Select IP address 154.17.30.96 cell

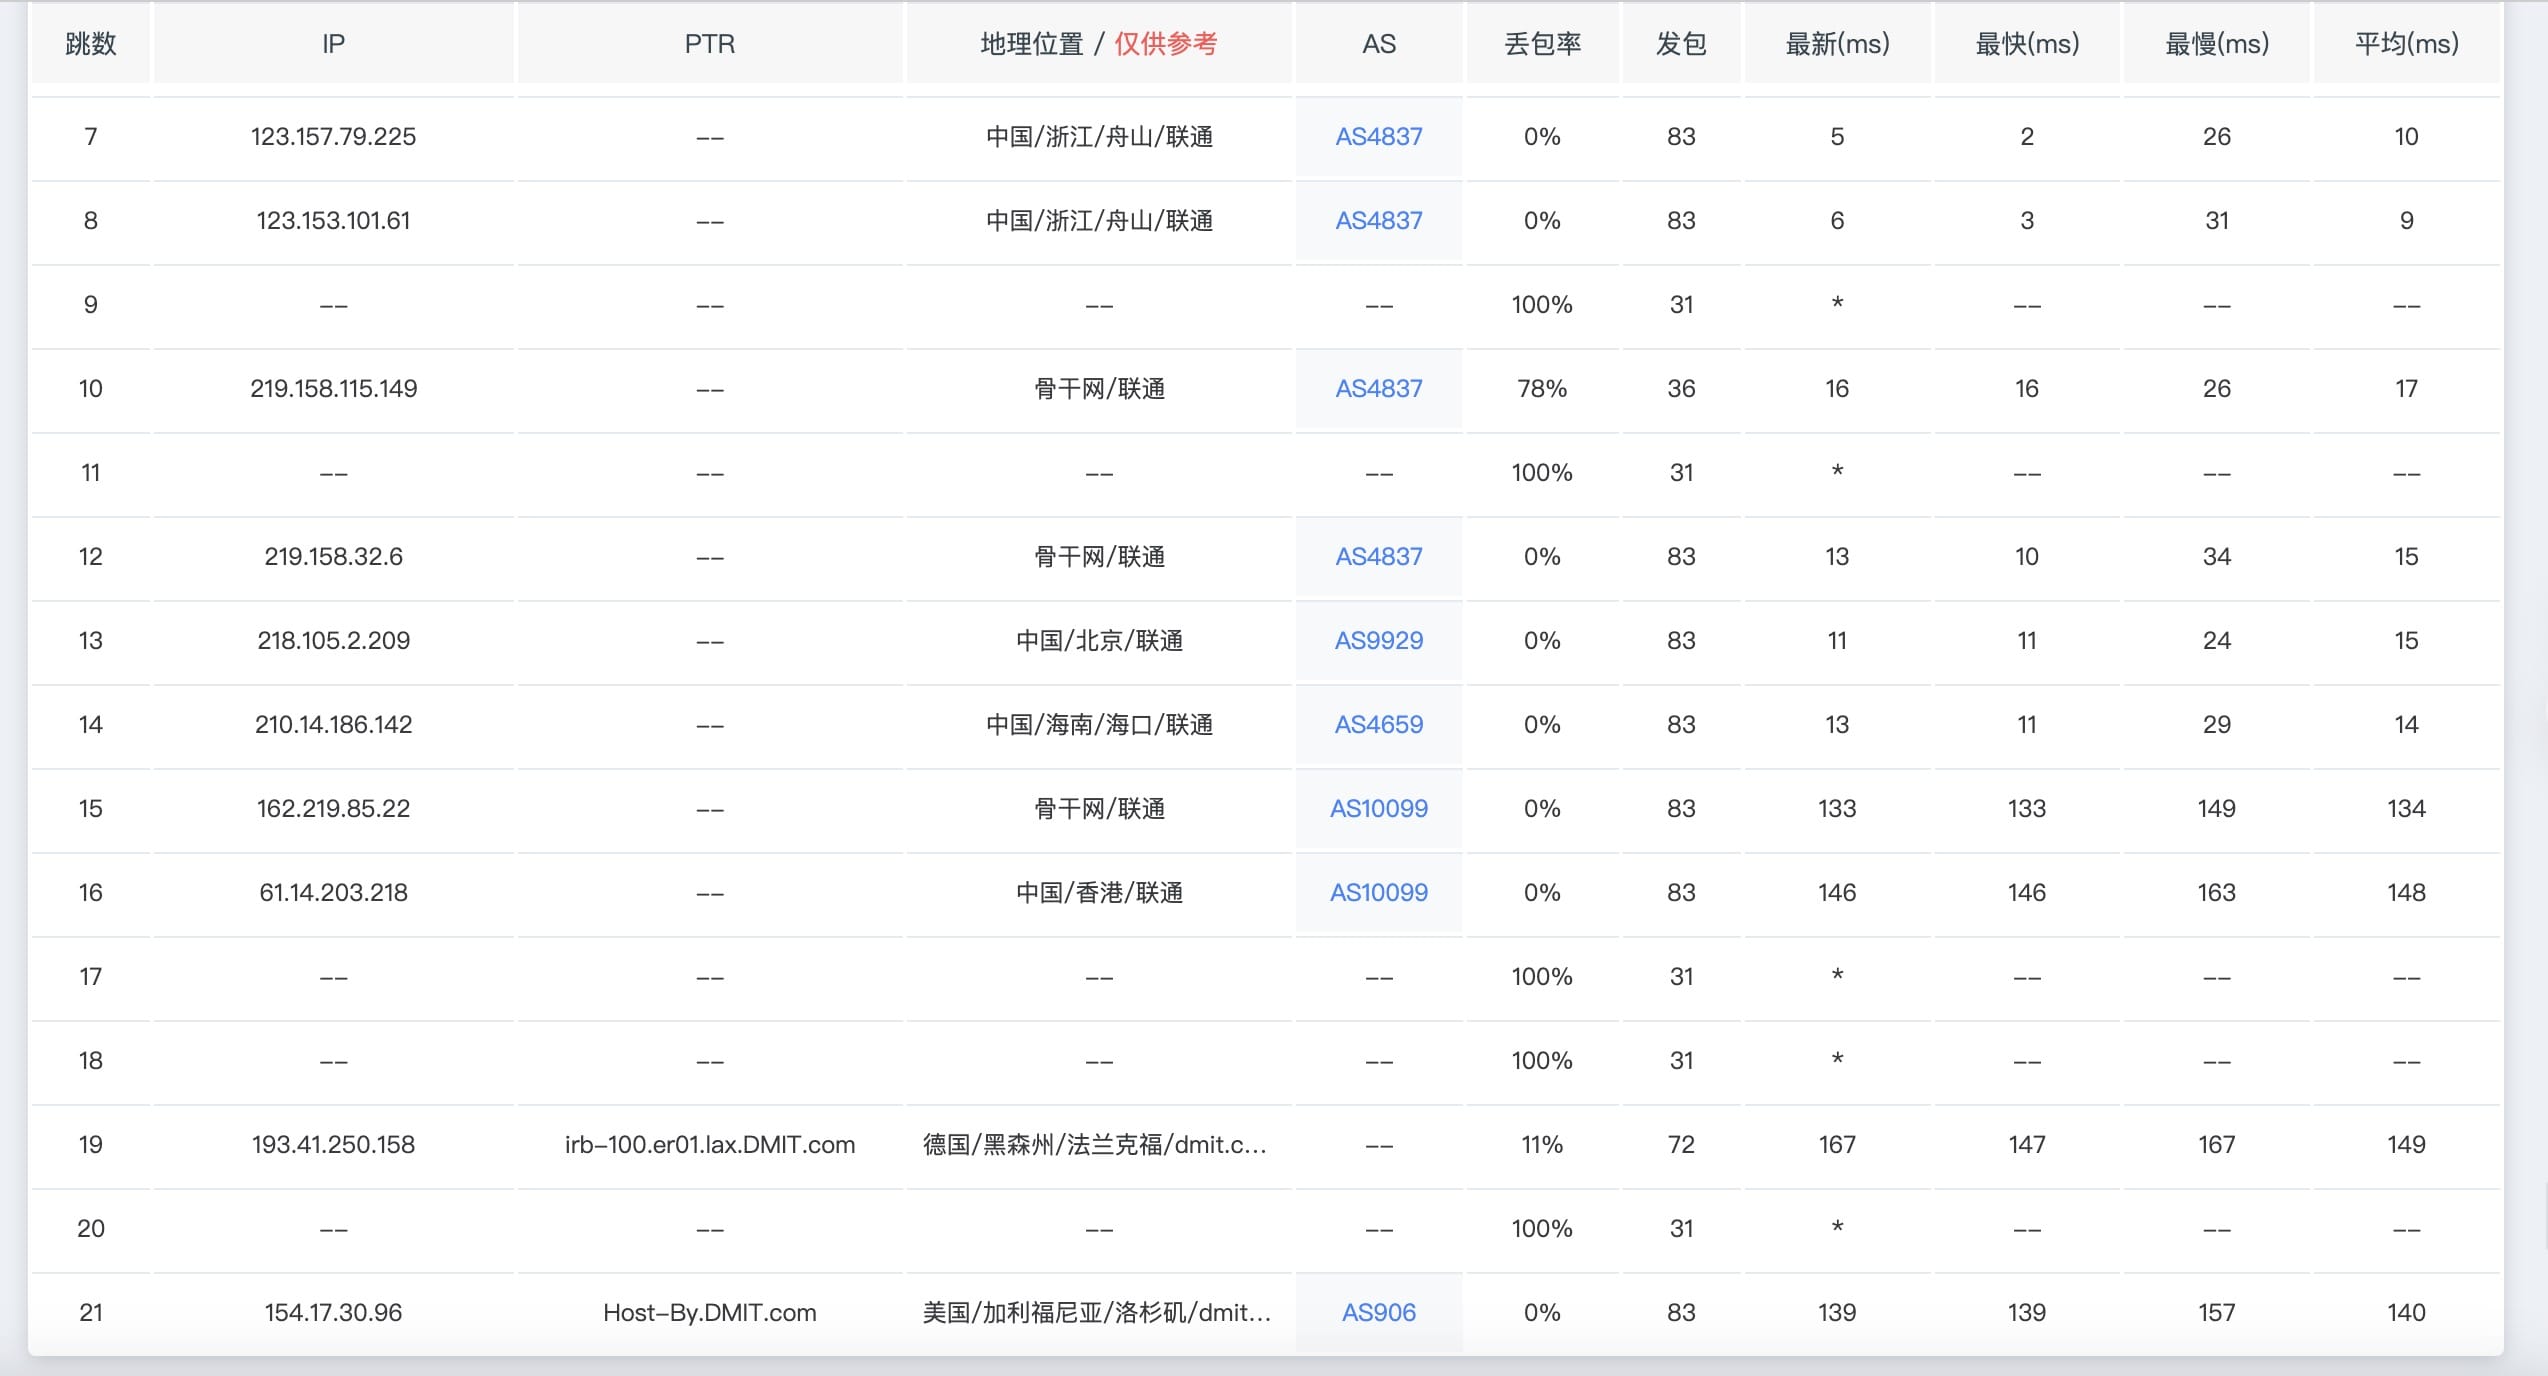point(333,1313)
